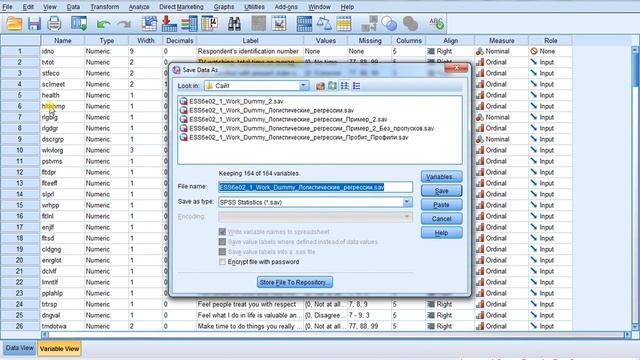Weight cases with the scales icon
The width and height of the screenshot is (640, 360).
click(324, 24)
